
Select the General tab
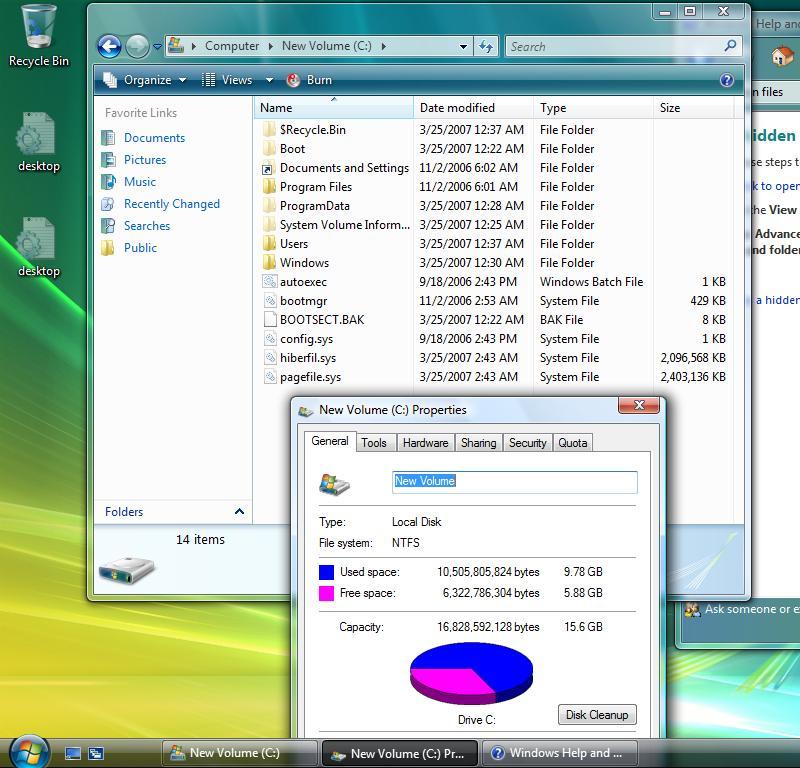coord(330,441)
